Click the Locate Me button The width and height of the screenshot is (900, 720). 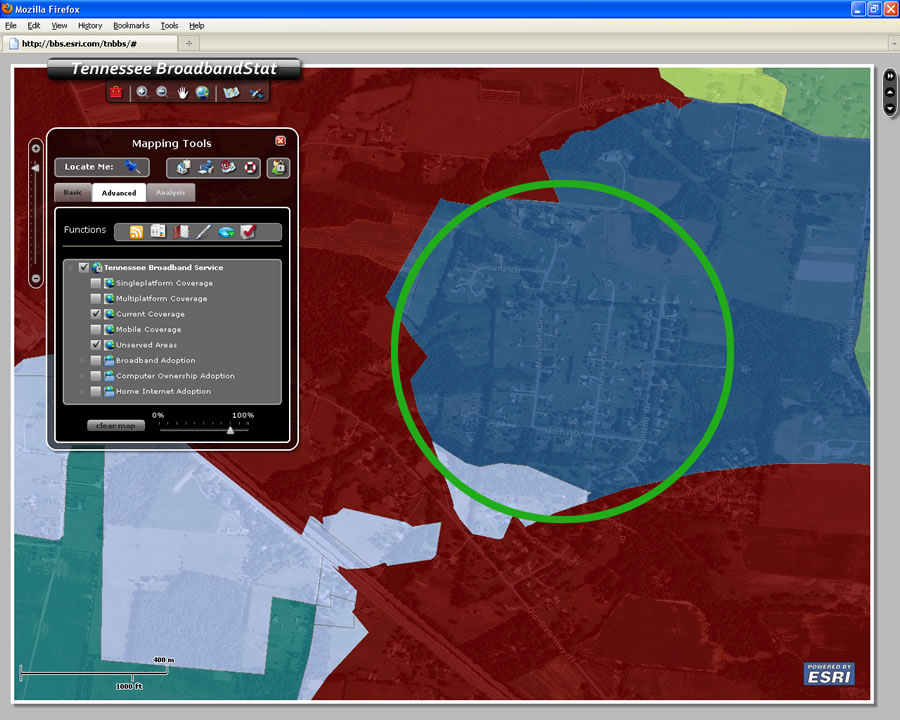[102, 167]
